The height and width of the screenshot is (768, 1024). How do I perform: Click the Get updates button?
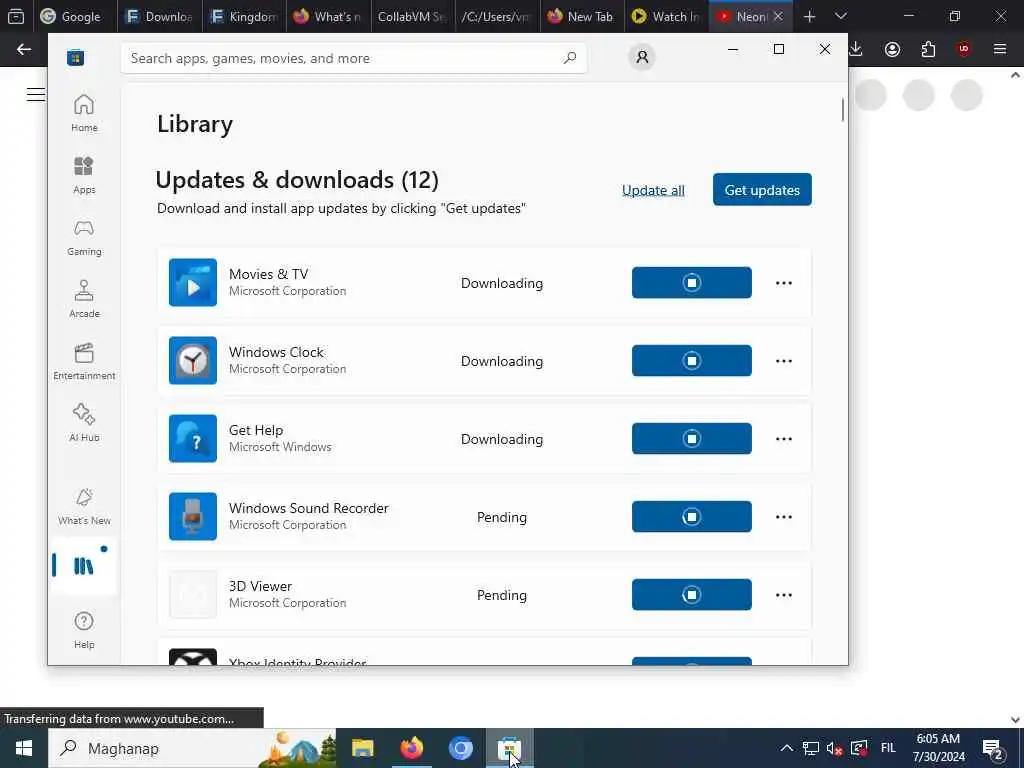(762, 189)
